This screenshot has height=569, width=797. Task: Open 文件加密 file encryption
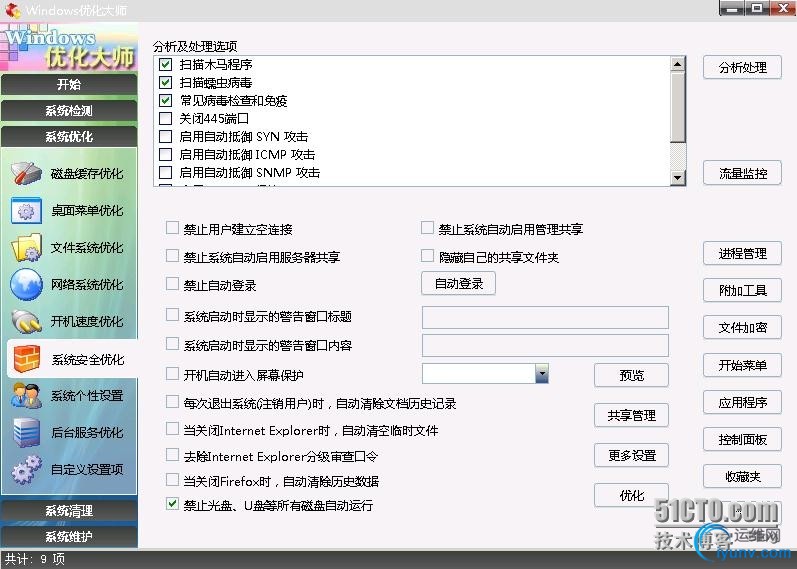(743, 327)
